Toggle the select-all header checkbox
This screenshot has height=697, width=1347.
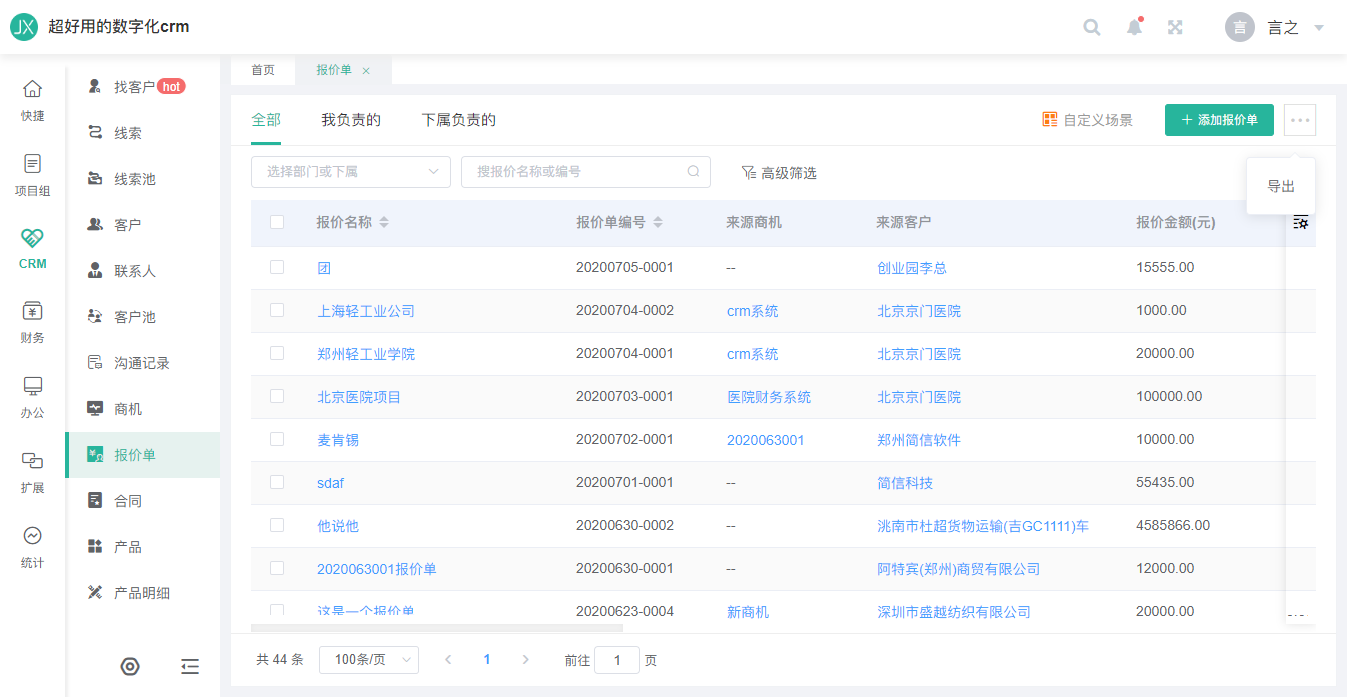277,222
